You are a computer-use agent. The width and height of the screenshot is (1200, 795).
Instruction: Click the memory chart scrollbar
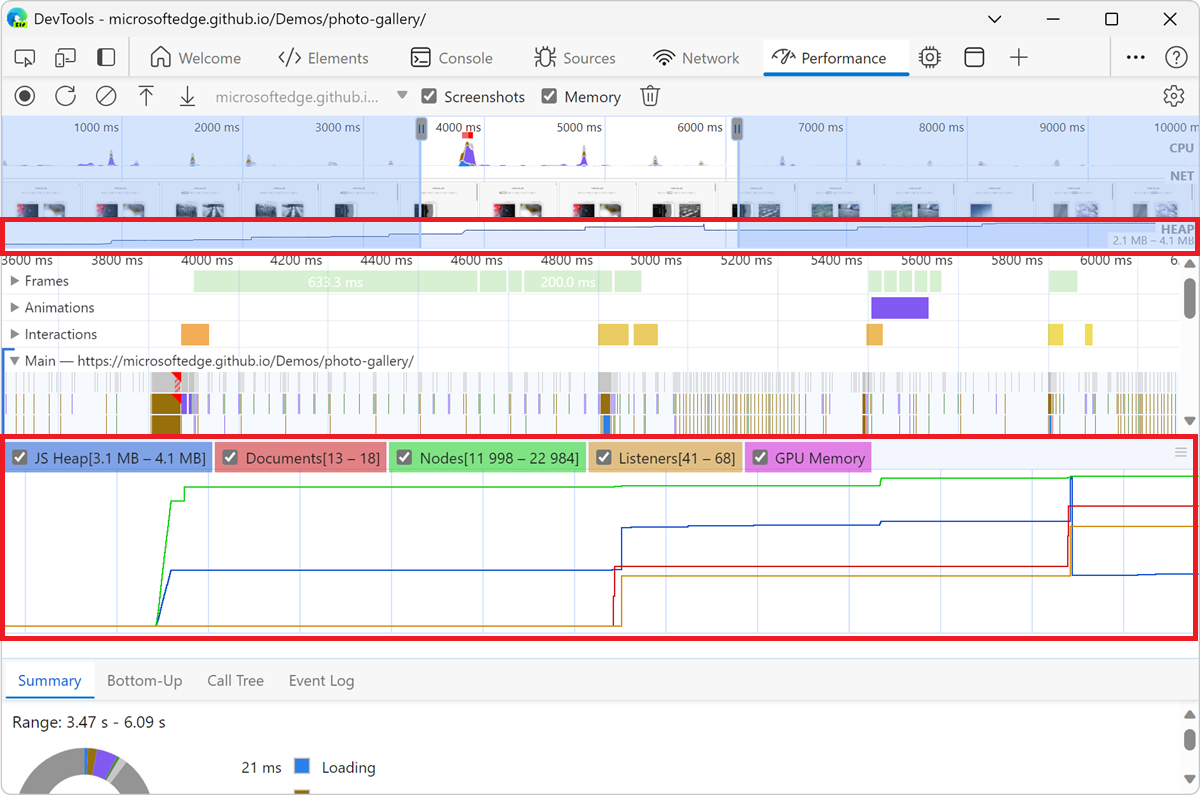coord(1179,452)
